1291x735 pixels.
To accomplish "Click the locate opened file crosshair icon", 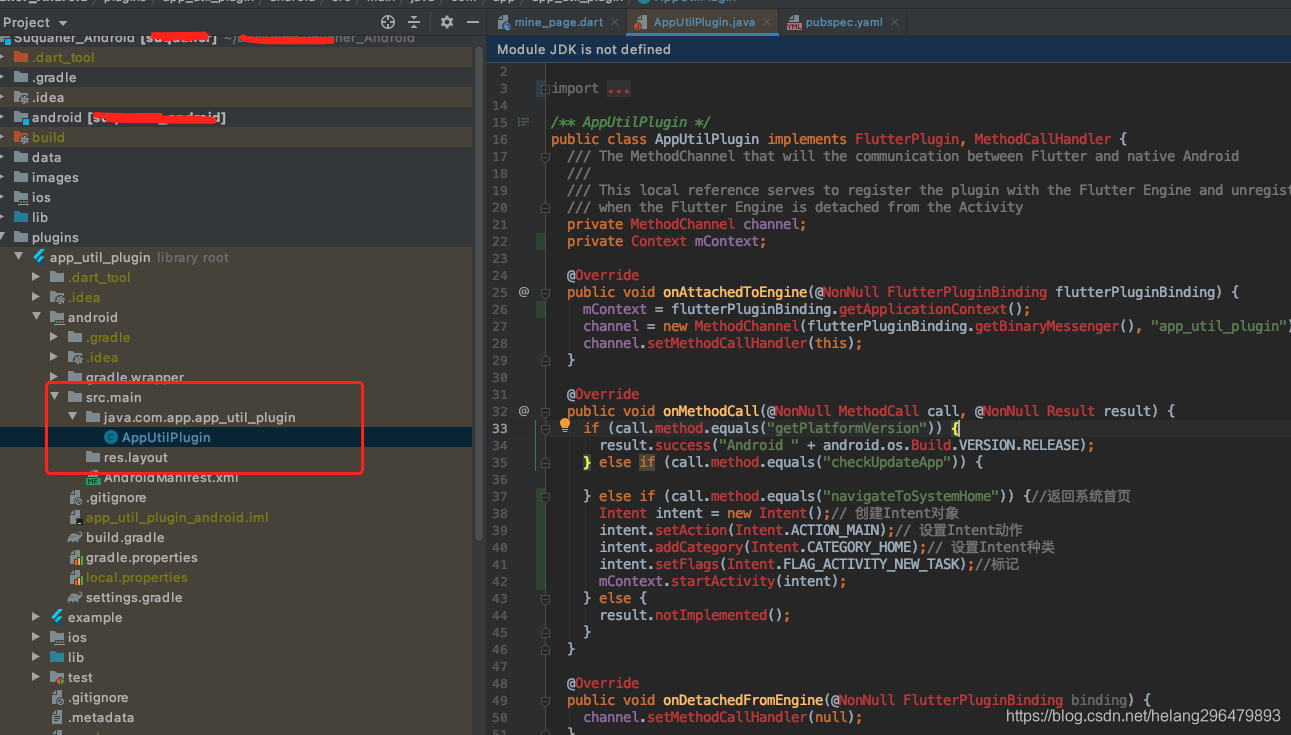I will tap(388, 21).
